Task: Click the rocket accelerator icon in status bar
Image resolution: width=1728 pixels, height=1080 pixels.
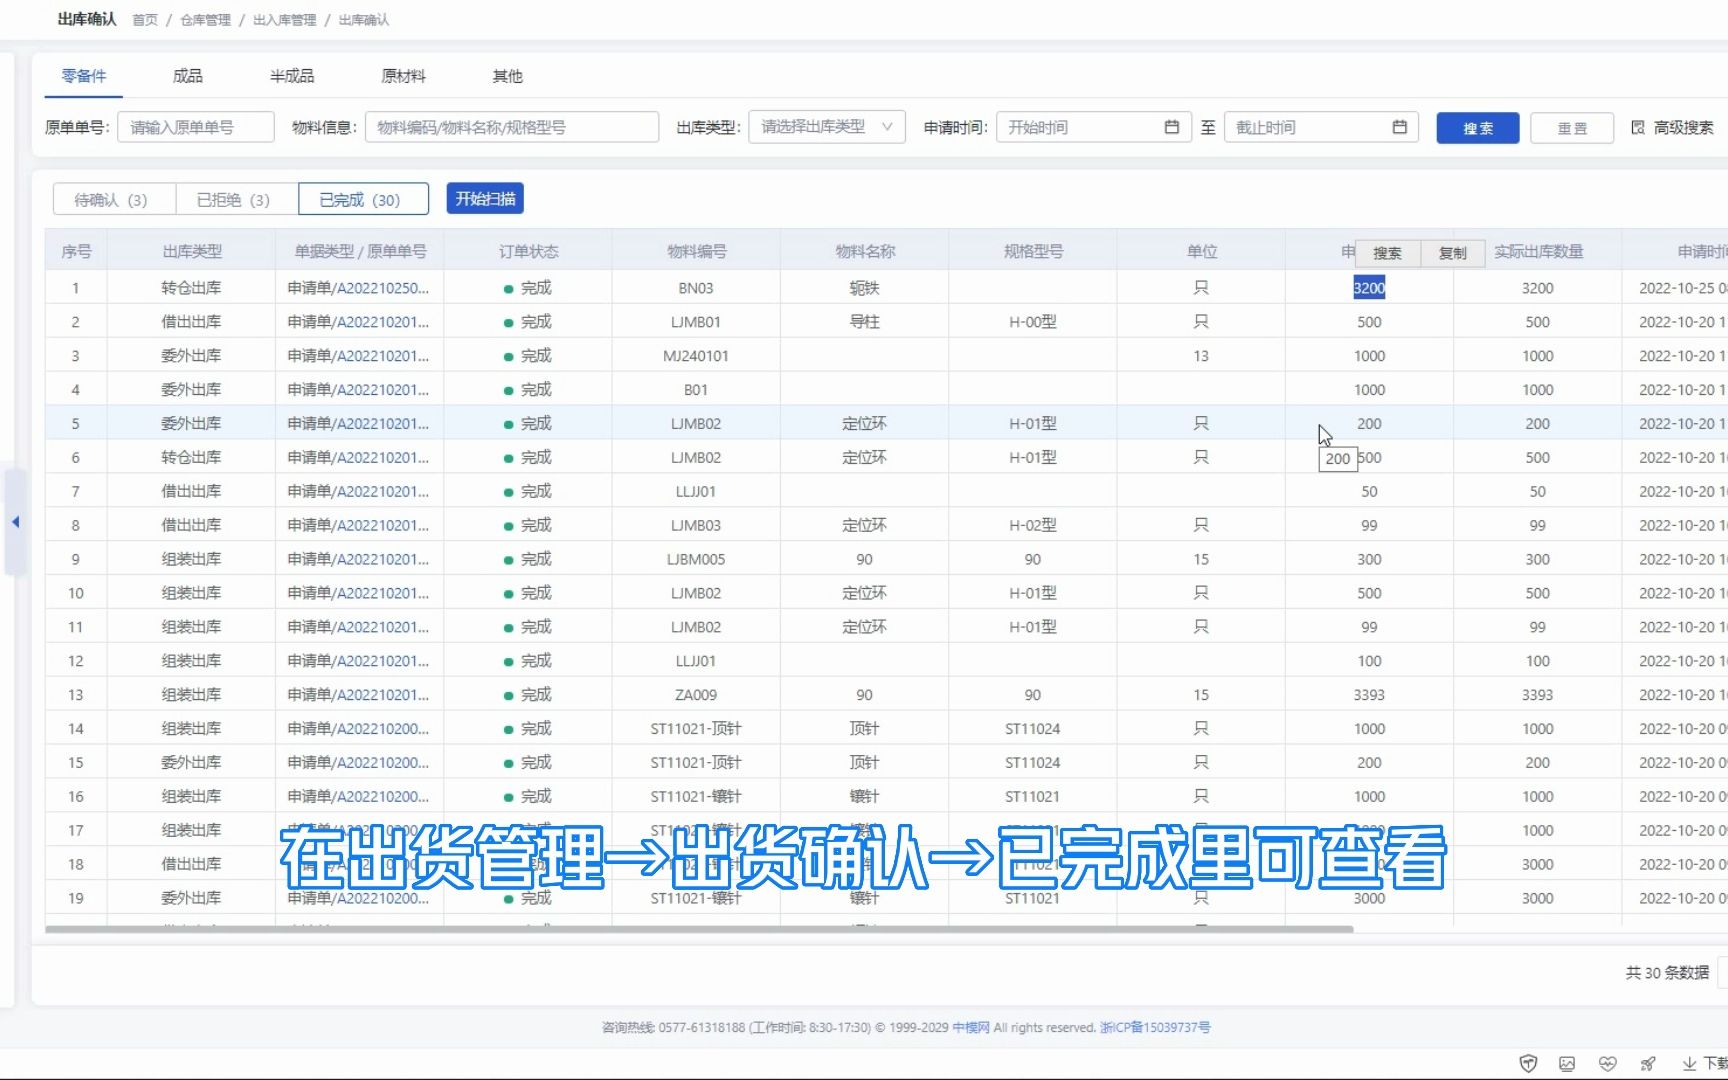Action: click(1648, 1064)
